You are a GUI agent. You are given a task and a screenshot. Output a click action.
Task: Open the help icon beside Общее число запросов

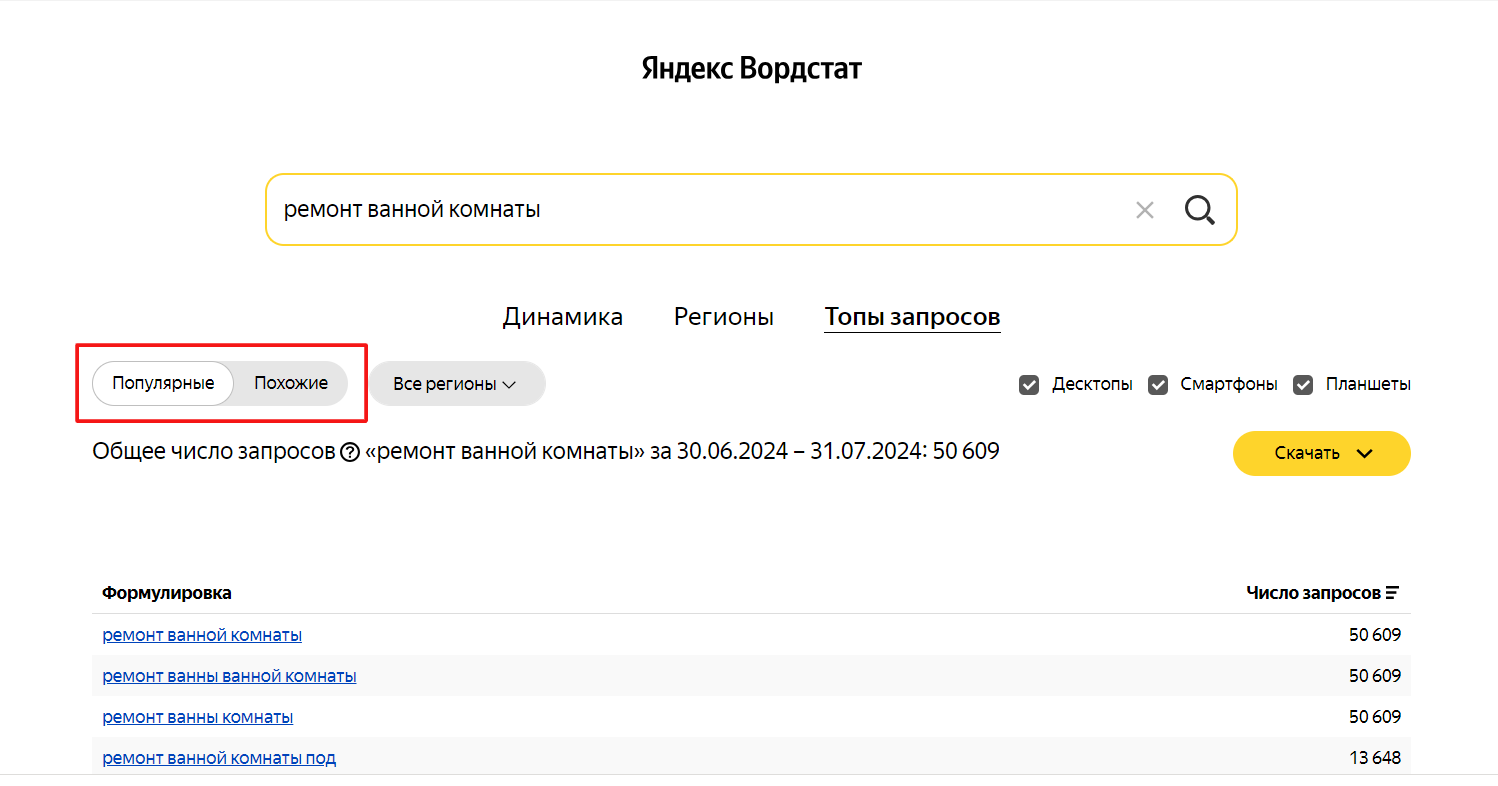point(350,453)
